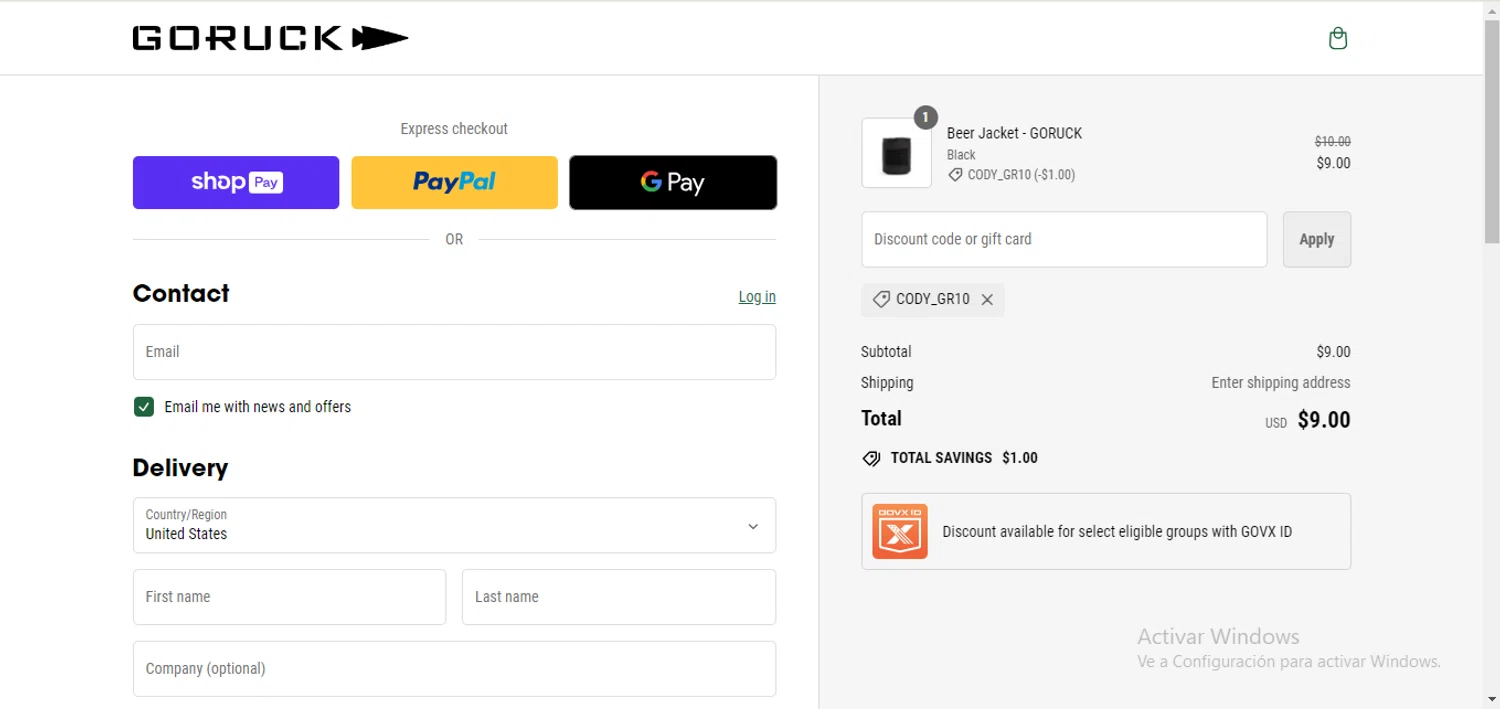Image resolution: width=1500 pixels, height=709 pixels.
Task: Click the Total Savings tag icon
Action: pos(871,458)
